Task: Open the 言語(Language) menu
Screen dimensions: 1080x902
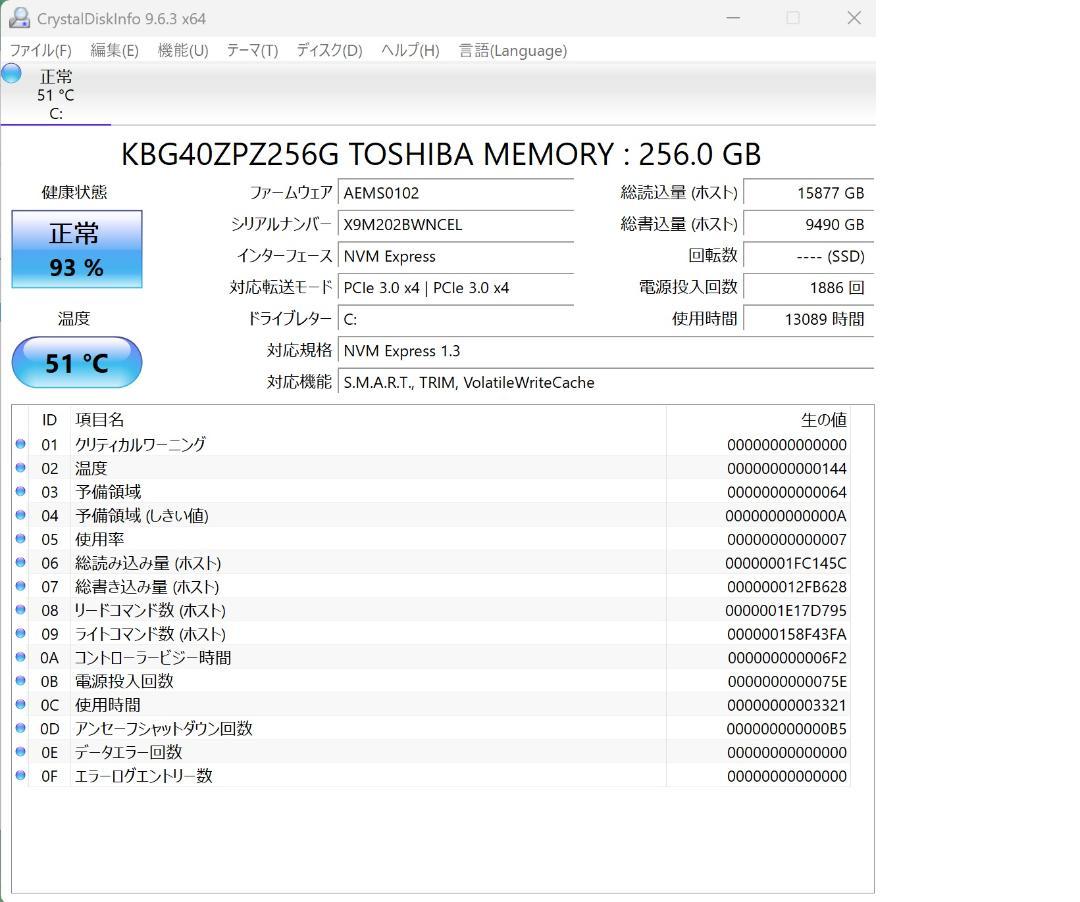Action: tap(513, 50)
